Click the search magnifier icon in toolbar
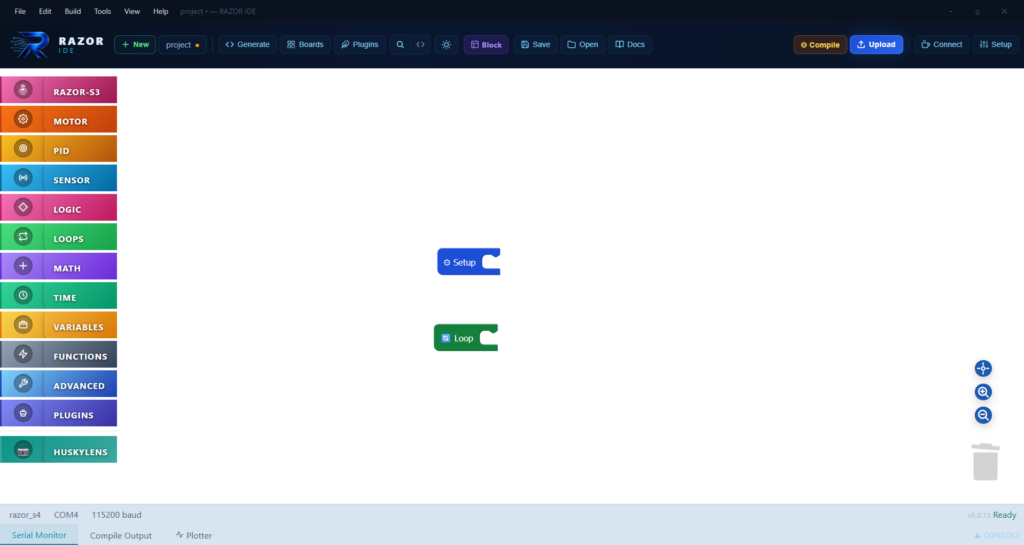1024x545 pixels. pyautogui.click(x=400, y=44)
